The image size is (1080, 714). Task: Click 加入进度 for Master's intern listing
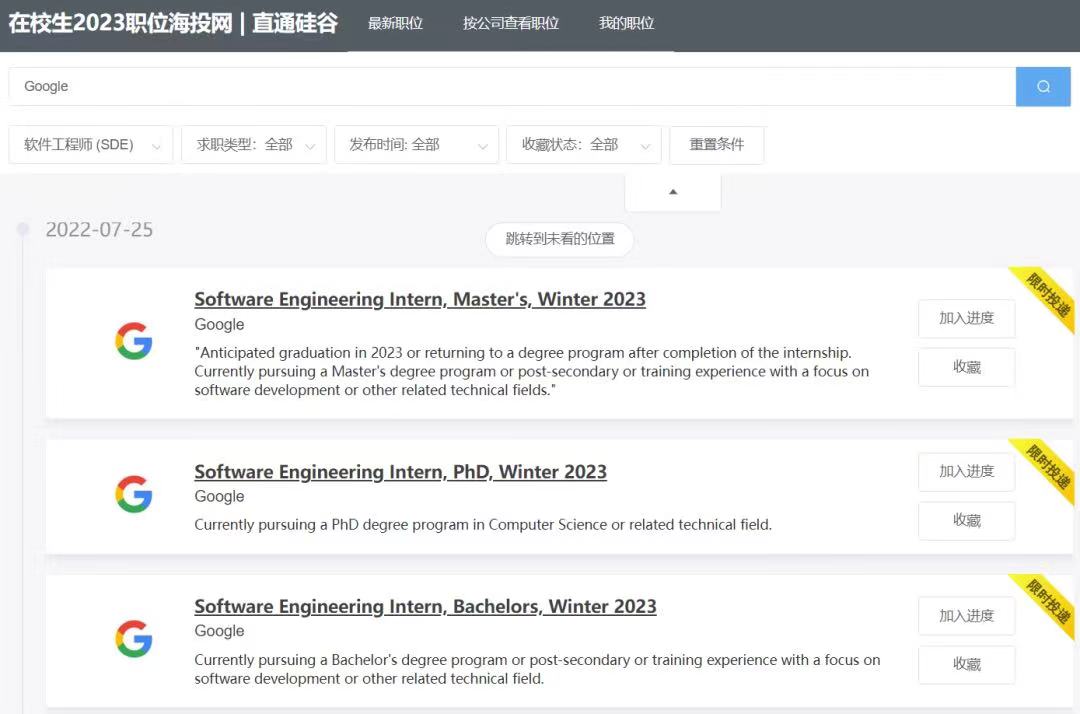(x=966, y=318)
